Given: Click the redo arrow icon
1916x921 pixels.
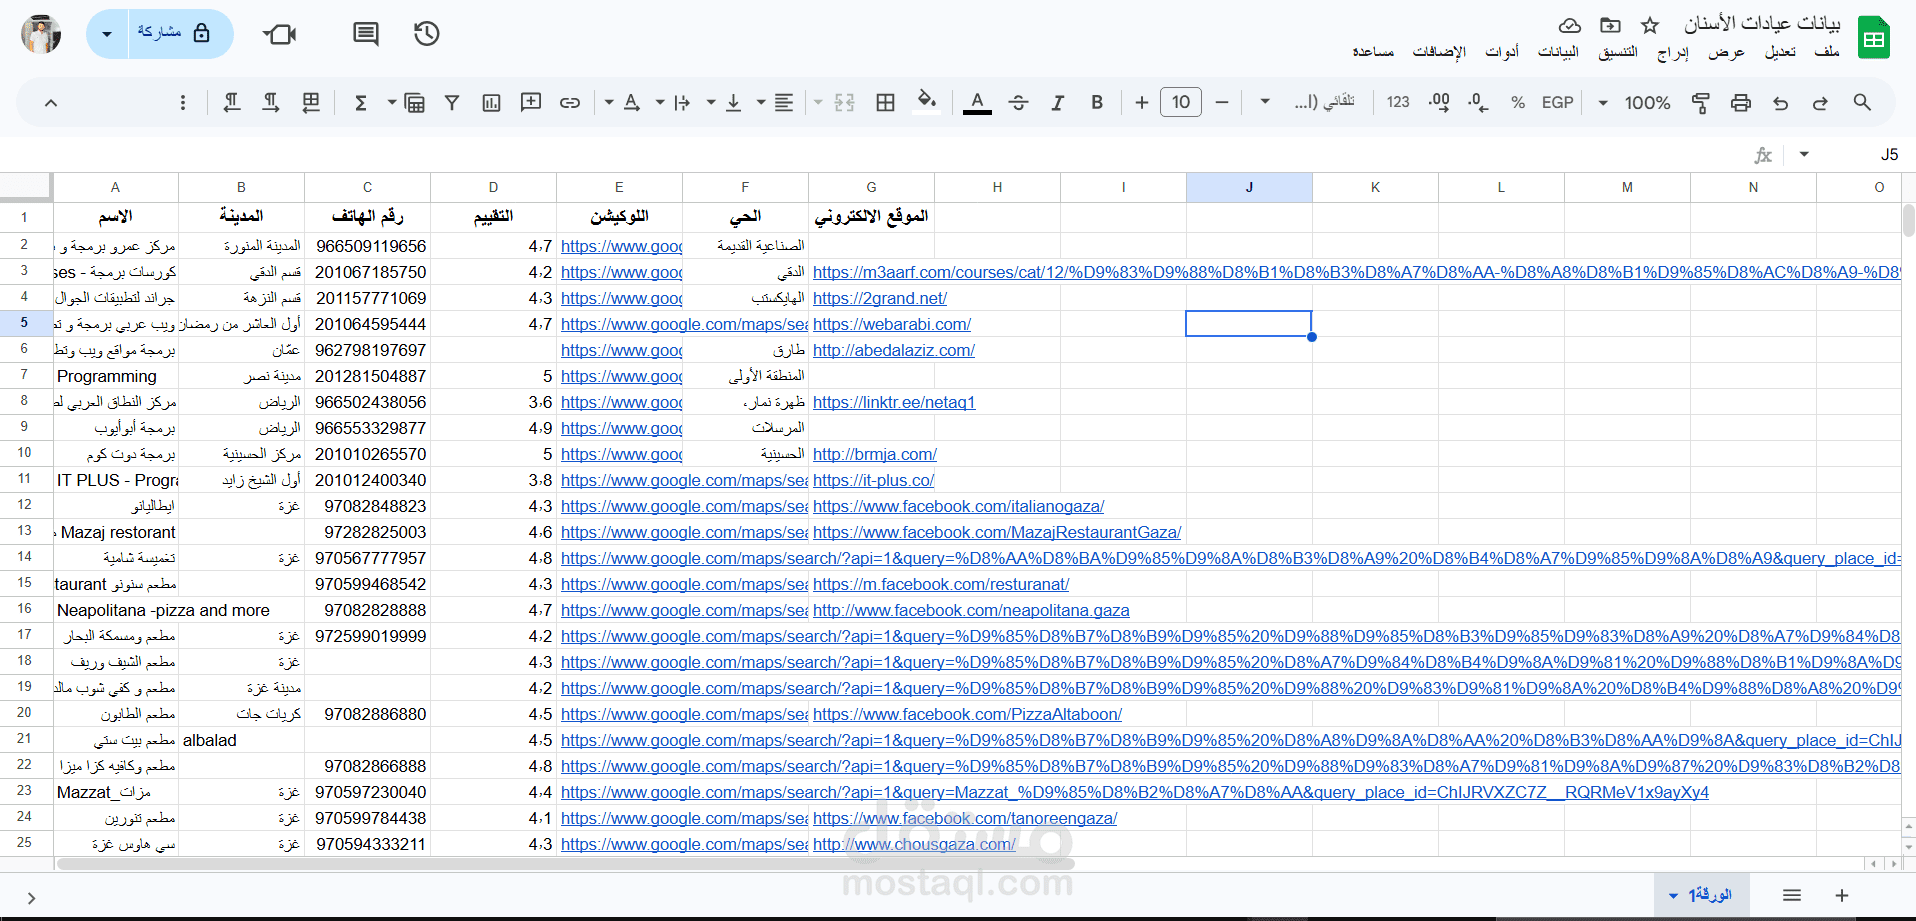Looking at the screenshot, I should 1820,102.
